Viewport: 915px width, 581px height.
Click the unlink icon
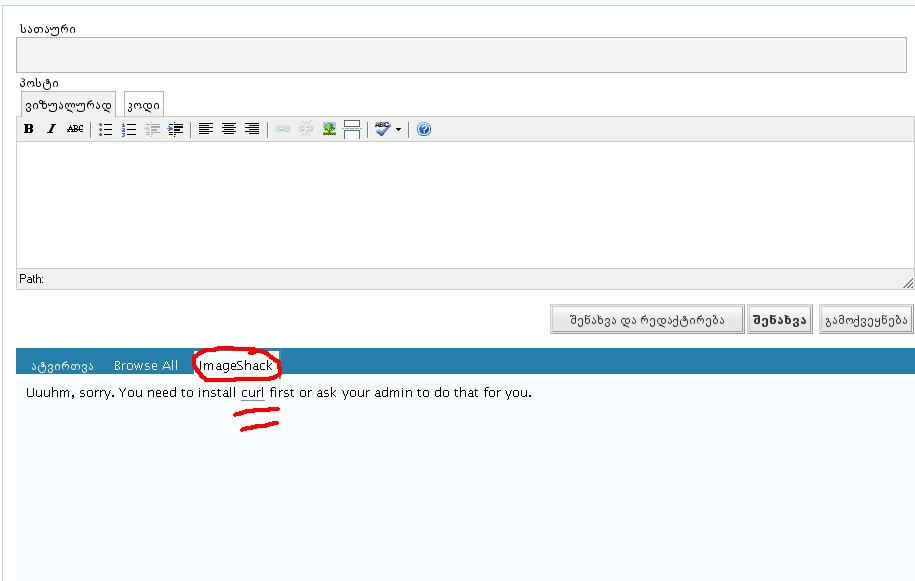point(306,129)
